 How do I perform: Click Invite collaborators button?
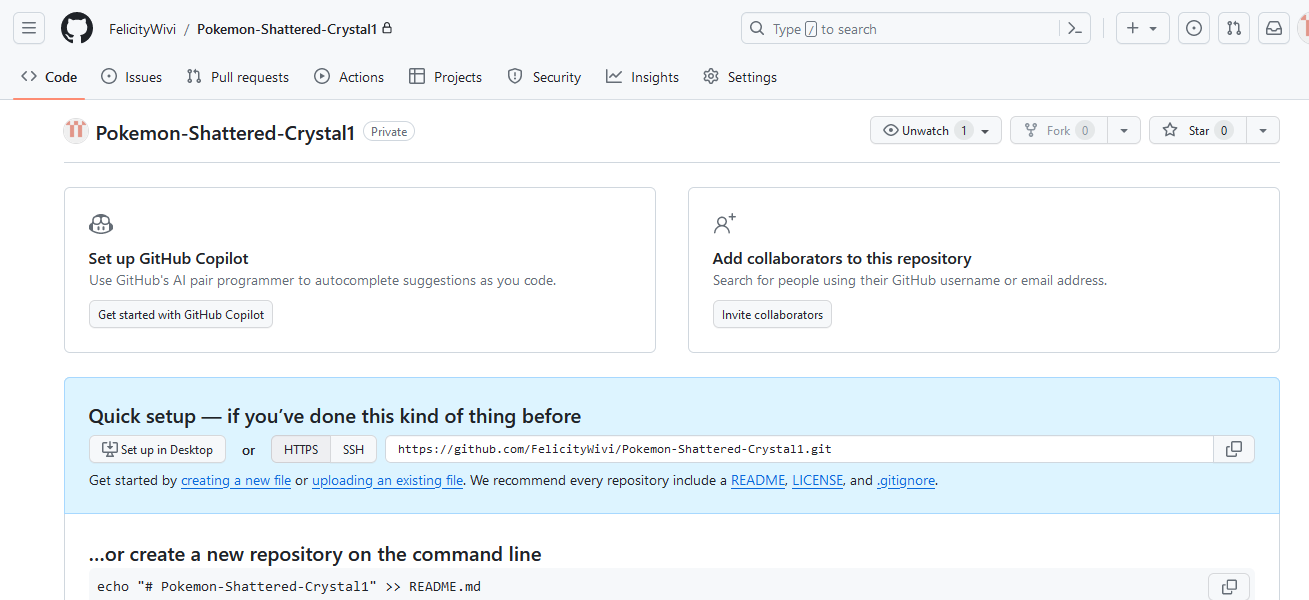(772, 315)
